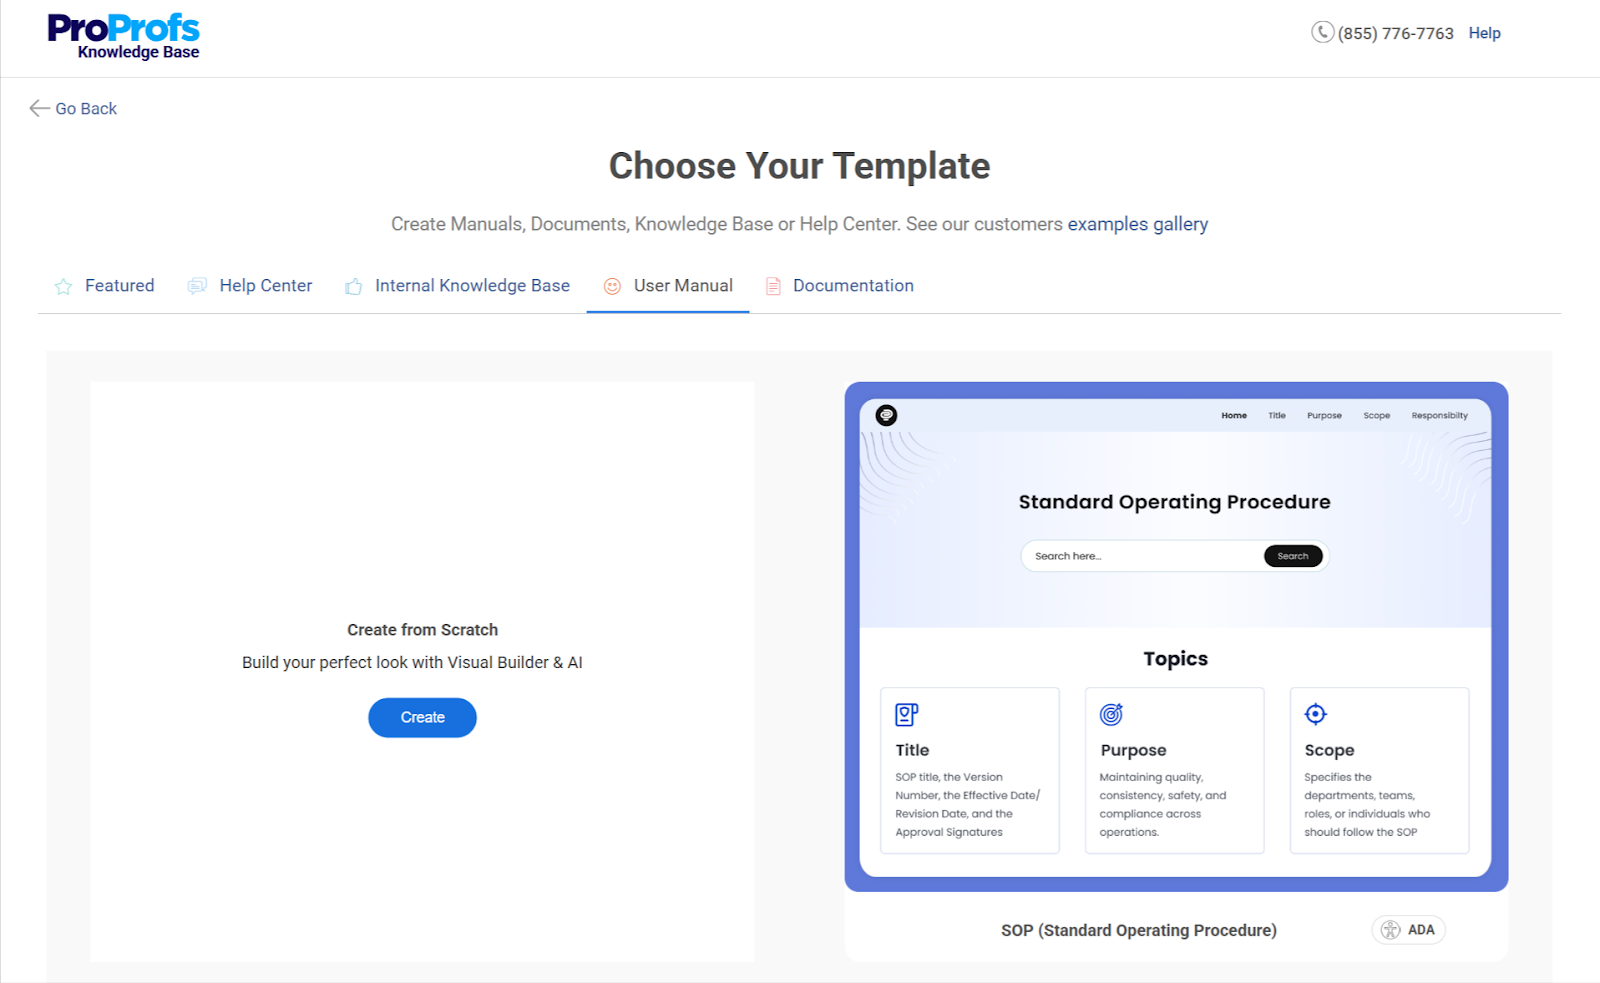Click the ProProfs Knowledge Base logo
Viewport: 1600px width, 983px height.
(123, 33)
